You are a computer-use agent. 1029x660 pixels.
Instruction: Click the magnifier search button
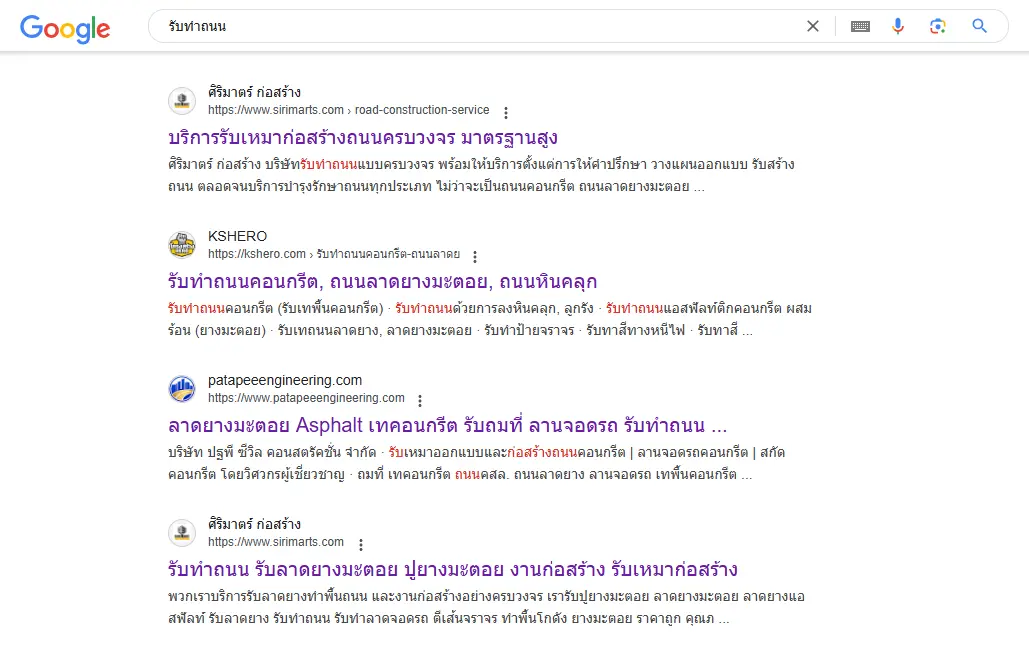pyautogui.click(x=979, y=26)
